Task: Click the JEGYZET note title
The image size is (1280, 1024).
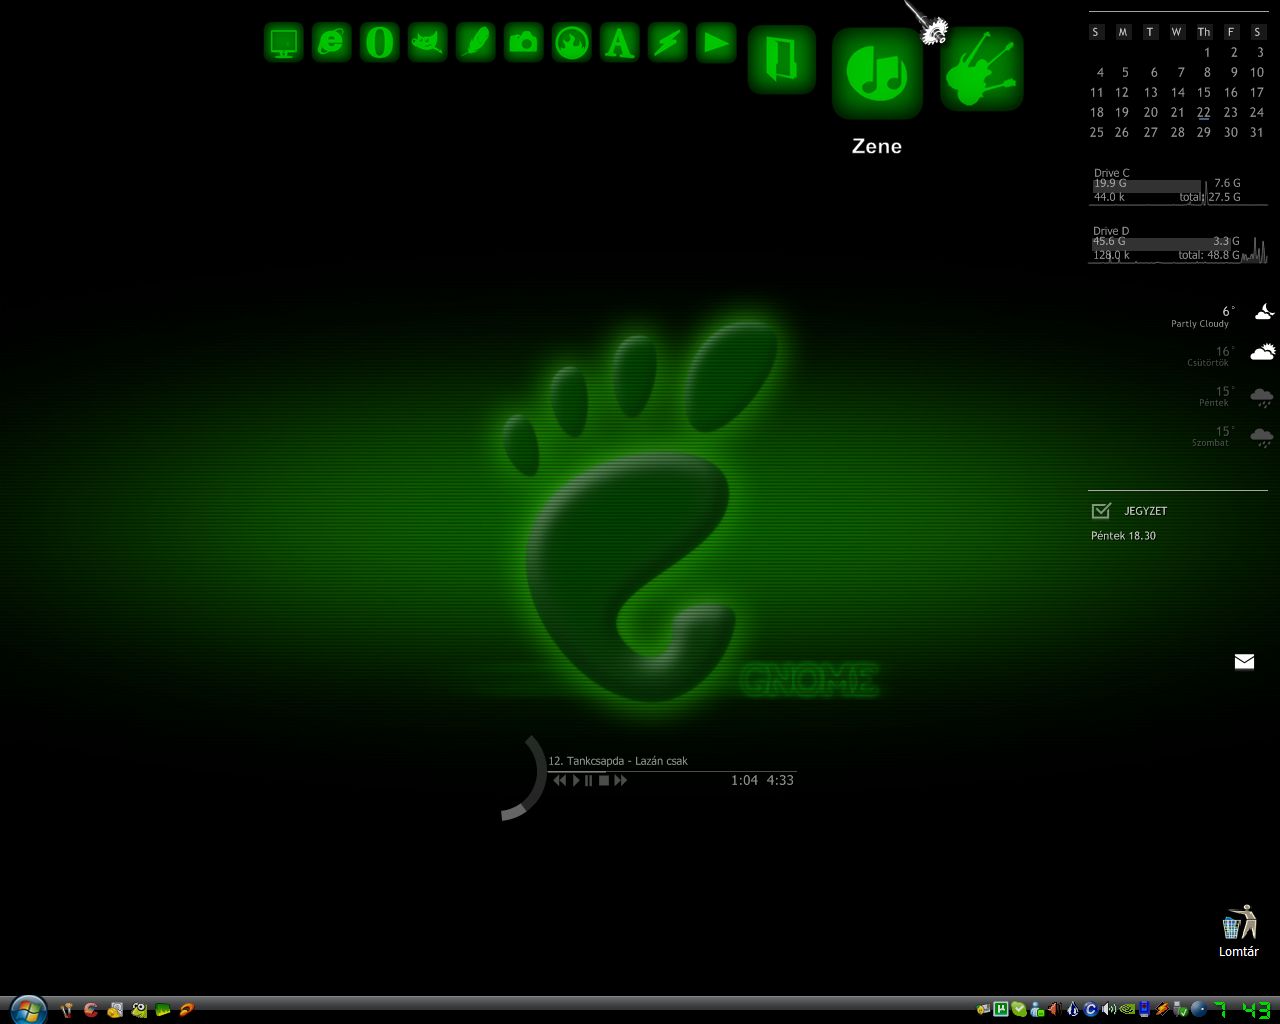Action: pyautogui.click(x=1145, y=511)
